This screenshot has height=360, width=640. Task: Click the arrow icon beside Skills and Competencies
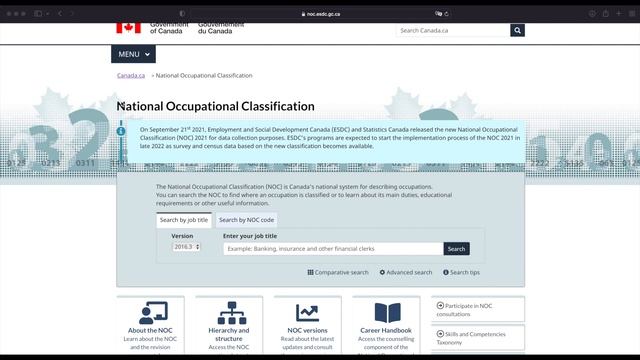[x=440, y=333]
